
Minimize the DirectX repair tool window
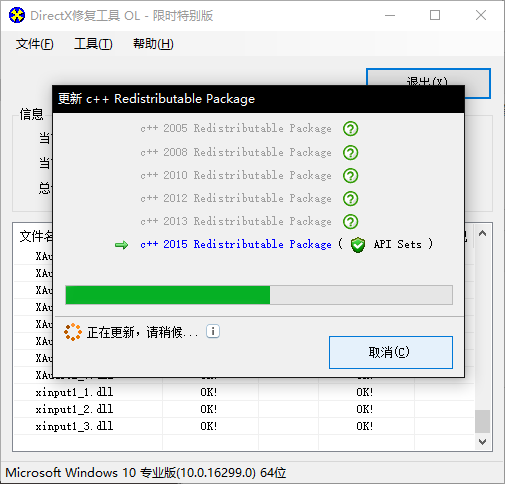[x=390, y=15]
